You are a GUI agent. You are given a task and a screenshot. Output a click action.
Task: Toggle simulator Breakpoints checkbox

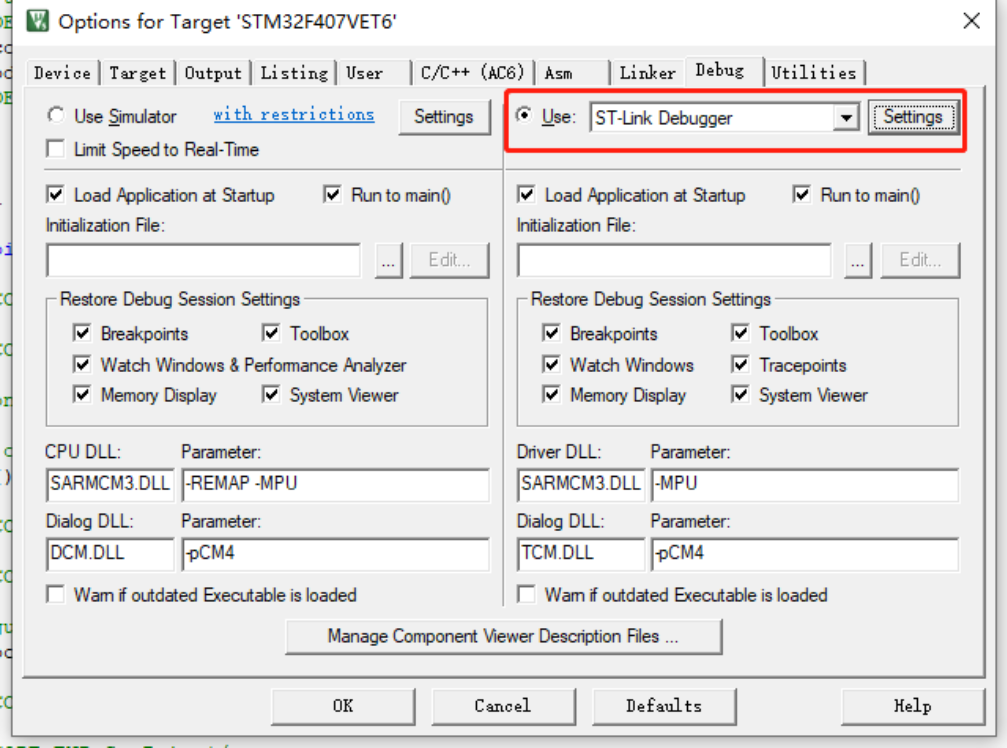(x=82, y=333)
